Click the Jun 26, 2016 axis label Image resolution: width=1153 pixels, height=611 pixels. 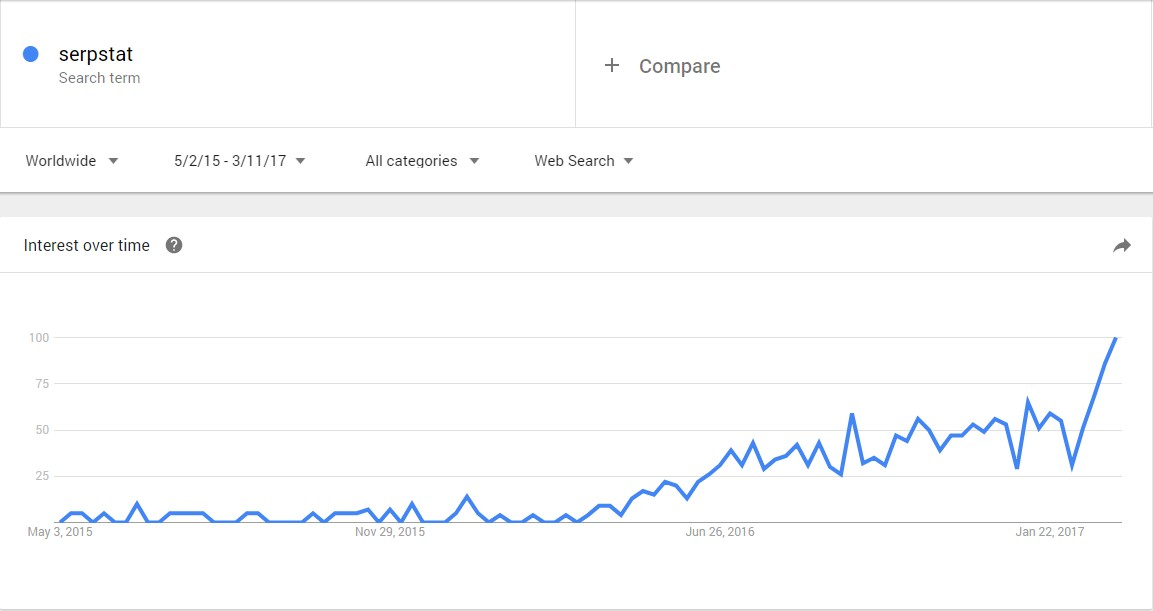click(x=720, y=532)
